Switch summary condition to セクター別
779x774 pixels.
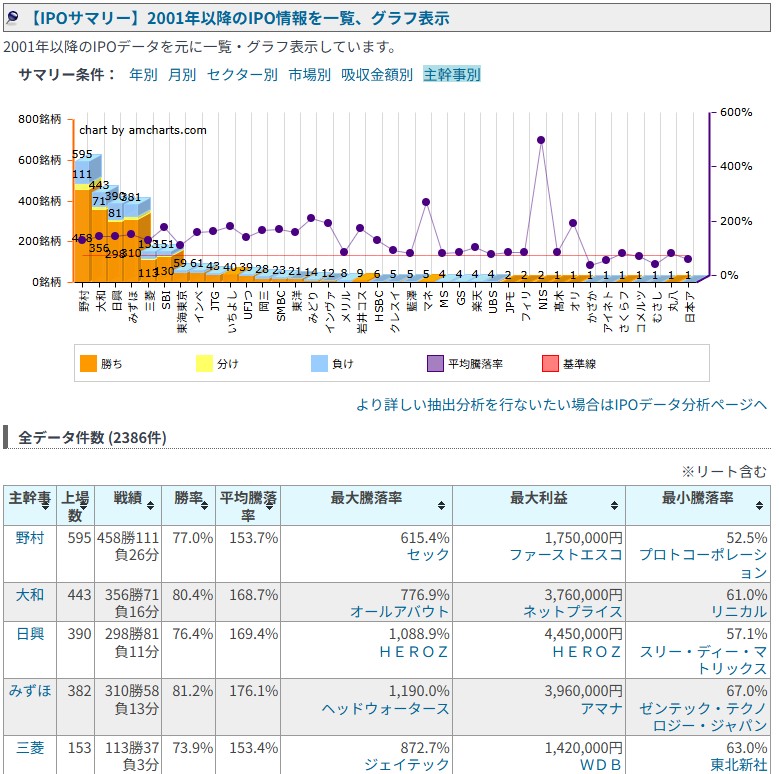[242, 74]
